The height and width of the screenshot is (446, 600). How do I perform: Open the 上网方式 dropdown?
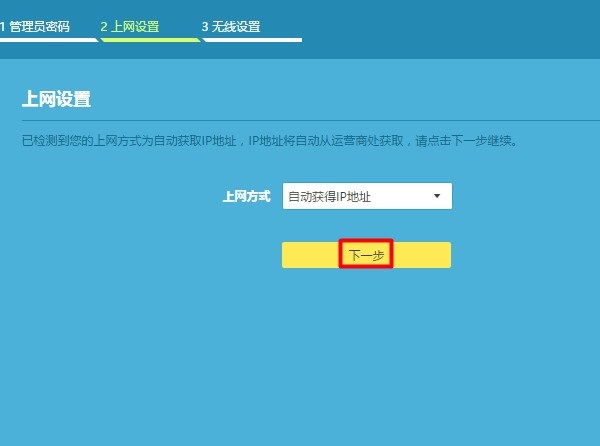367,196
